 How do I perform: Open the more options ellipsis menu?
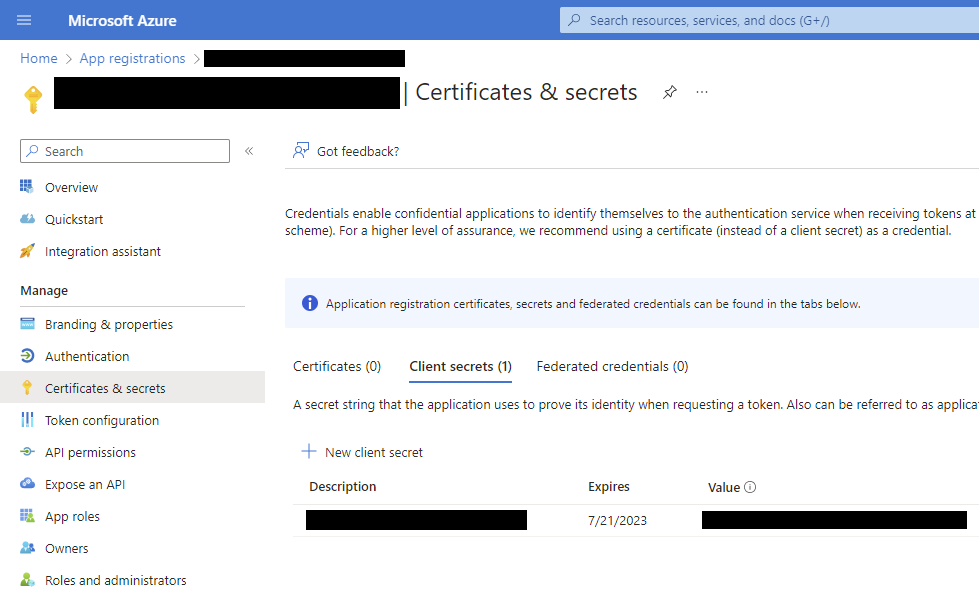702,92
